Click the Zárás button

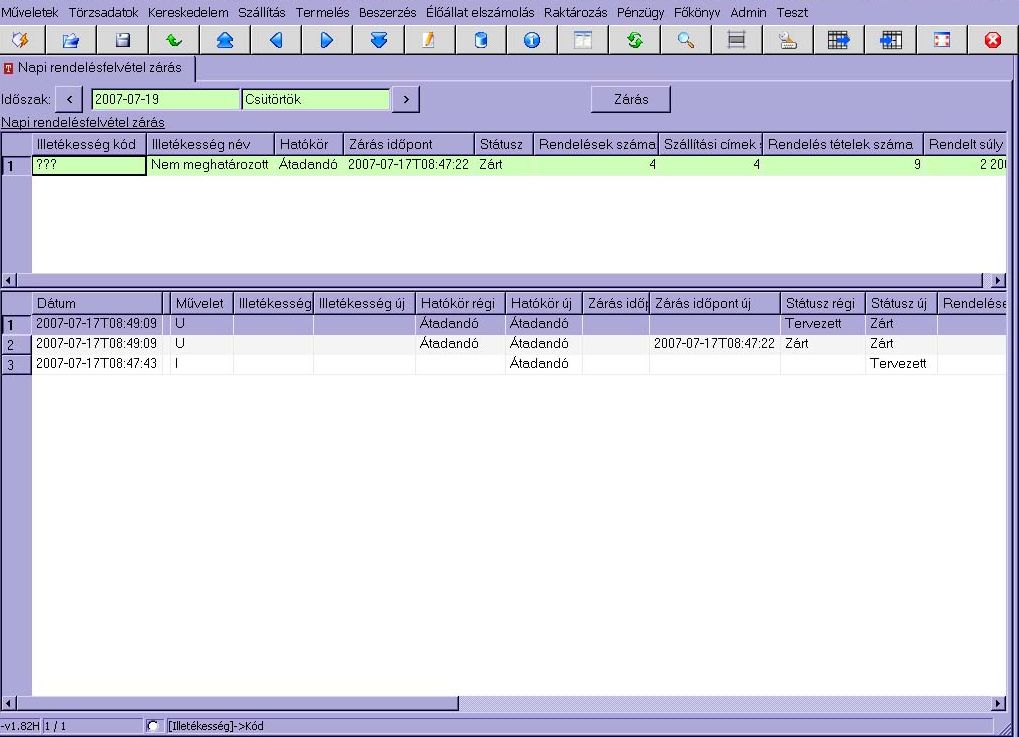tap(631, 99)
